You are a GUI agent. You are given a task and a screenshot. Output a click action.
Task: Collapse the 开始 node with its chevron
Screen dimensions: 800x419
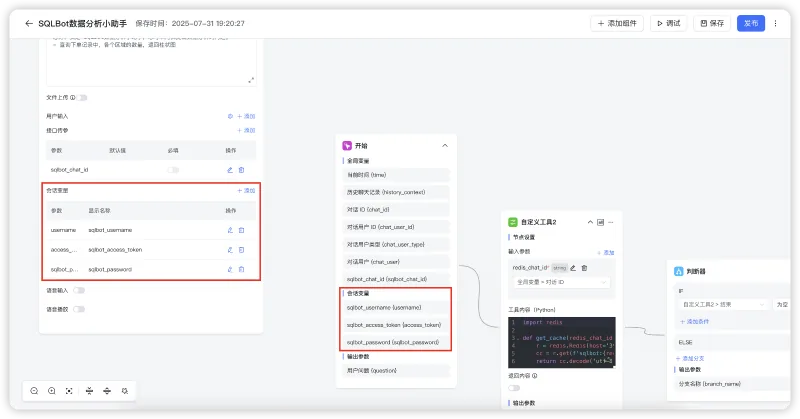click(x=445, y=145)
